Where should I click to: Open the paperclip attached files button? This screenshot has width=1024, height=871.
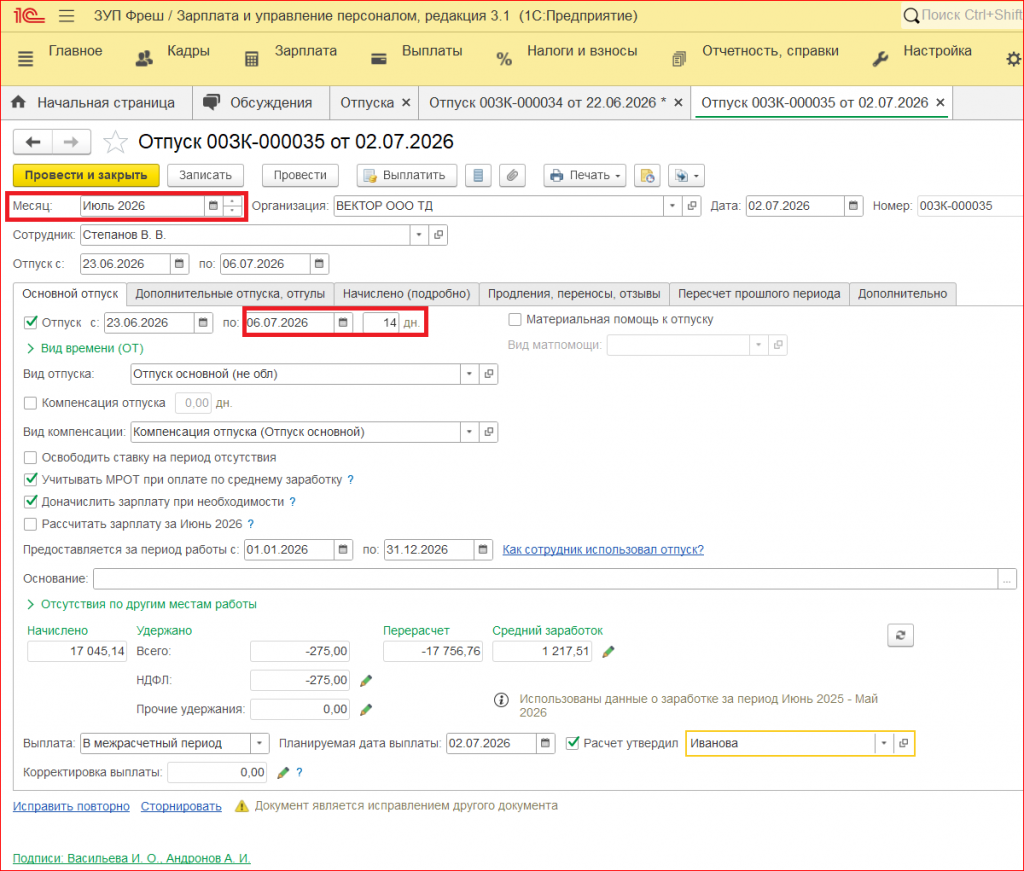[512, 175]
